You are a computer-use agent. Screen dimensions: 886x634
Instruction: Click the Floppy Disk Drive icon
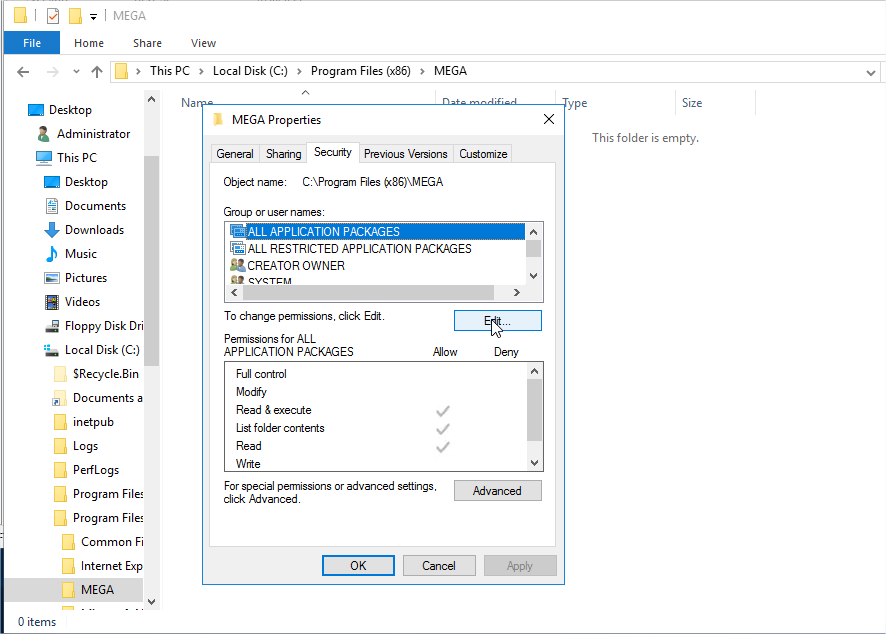52,326
